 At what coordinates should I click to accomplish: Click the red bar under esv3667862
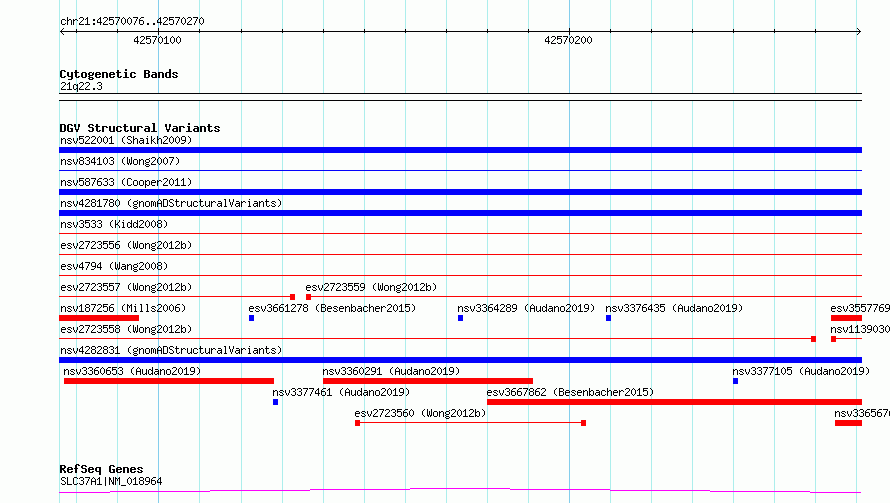[x=674, y=402]
